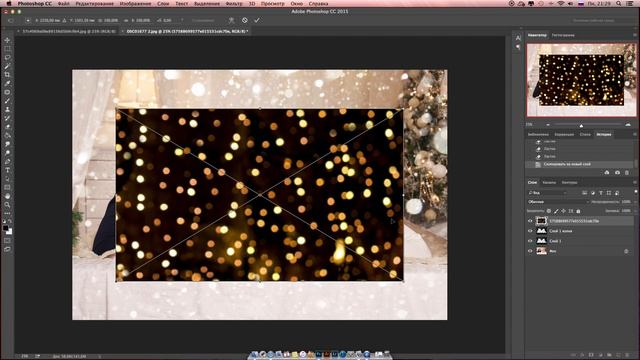
Task: Select the Rectangular Marquee tool
Action: tap(7, 49)
